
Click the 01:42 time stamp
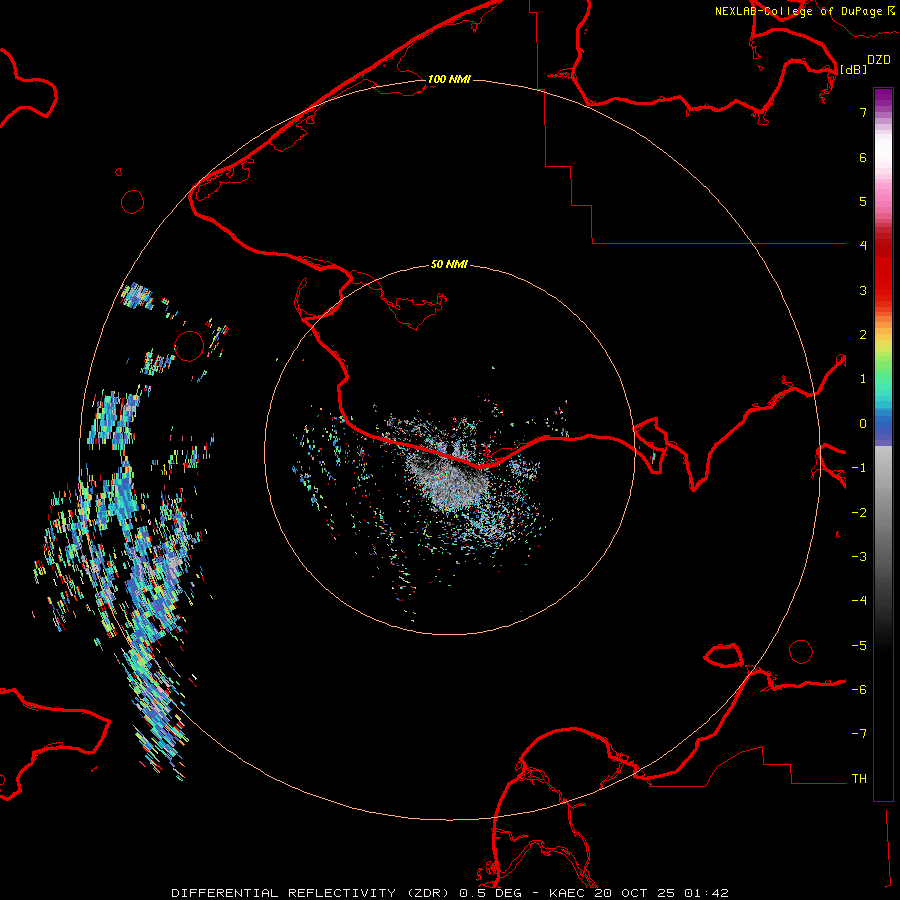point(707,893)
